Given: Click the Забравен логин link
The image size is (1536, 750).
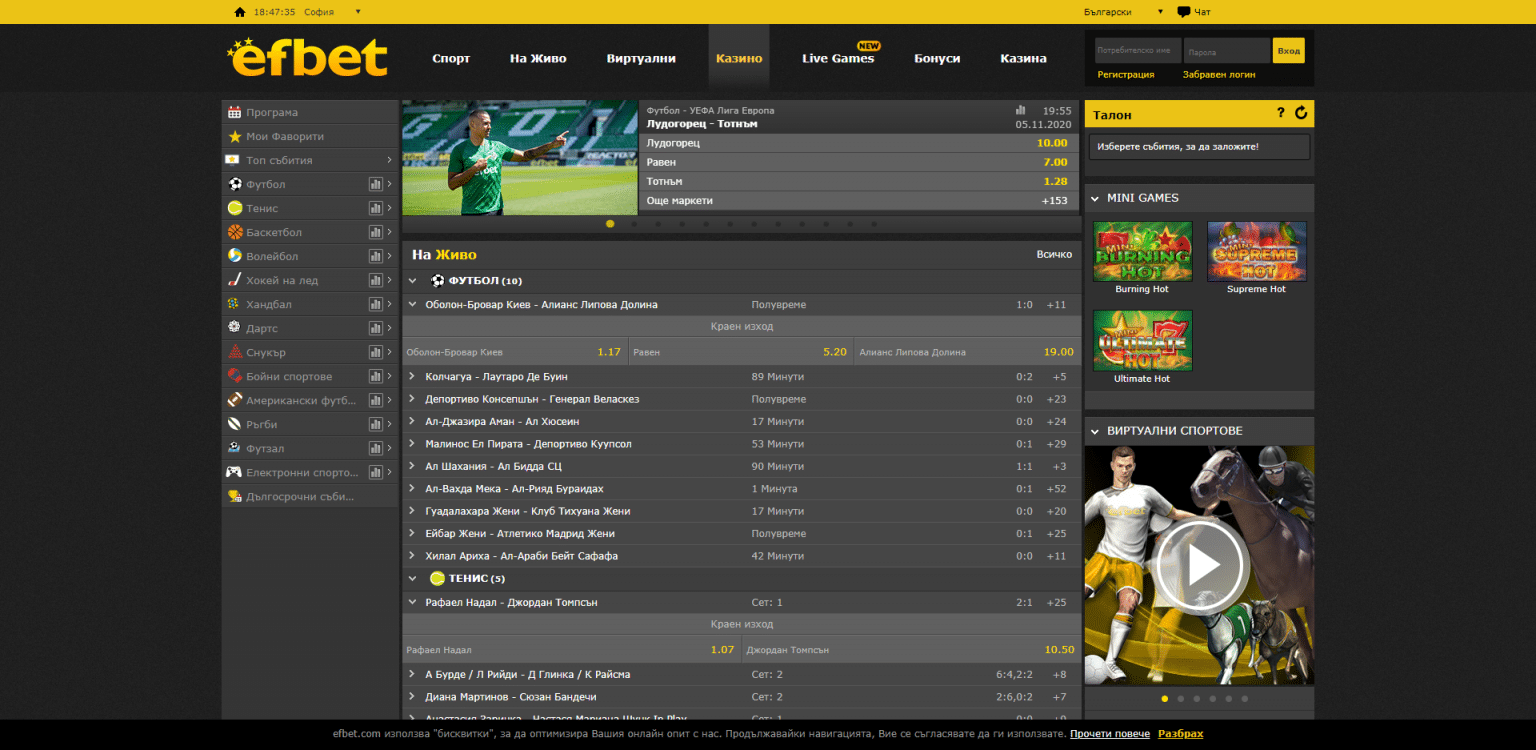Looking at the screenshot, I should pos(1219,74).
